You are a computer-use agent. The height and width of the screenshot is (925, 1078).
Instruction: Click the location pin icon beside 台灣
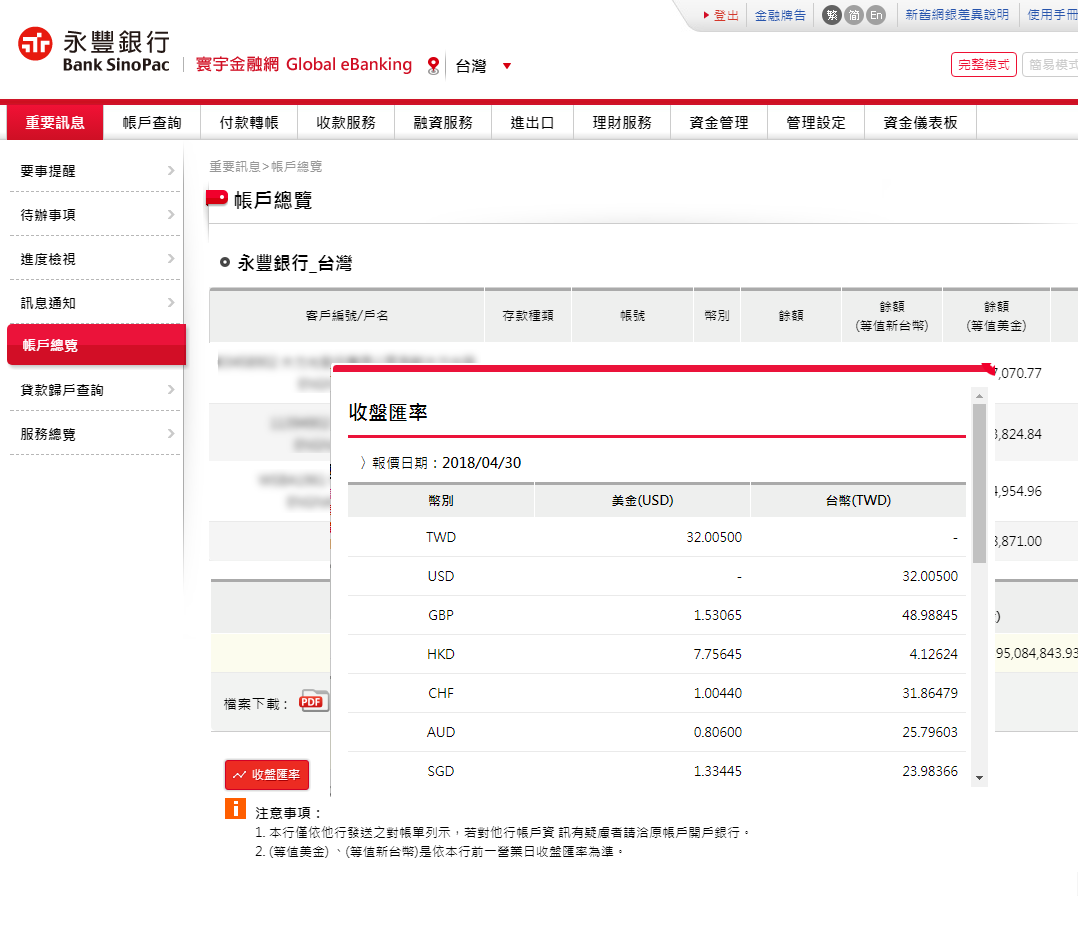pyautogui.click(x=433, y=66)
